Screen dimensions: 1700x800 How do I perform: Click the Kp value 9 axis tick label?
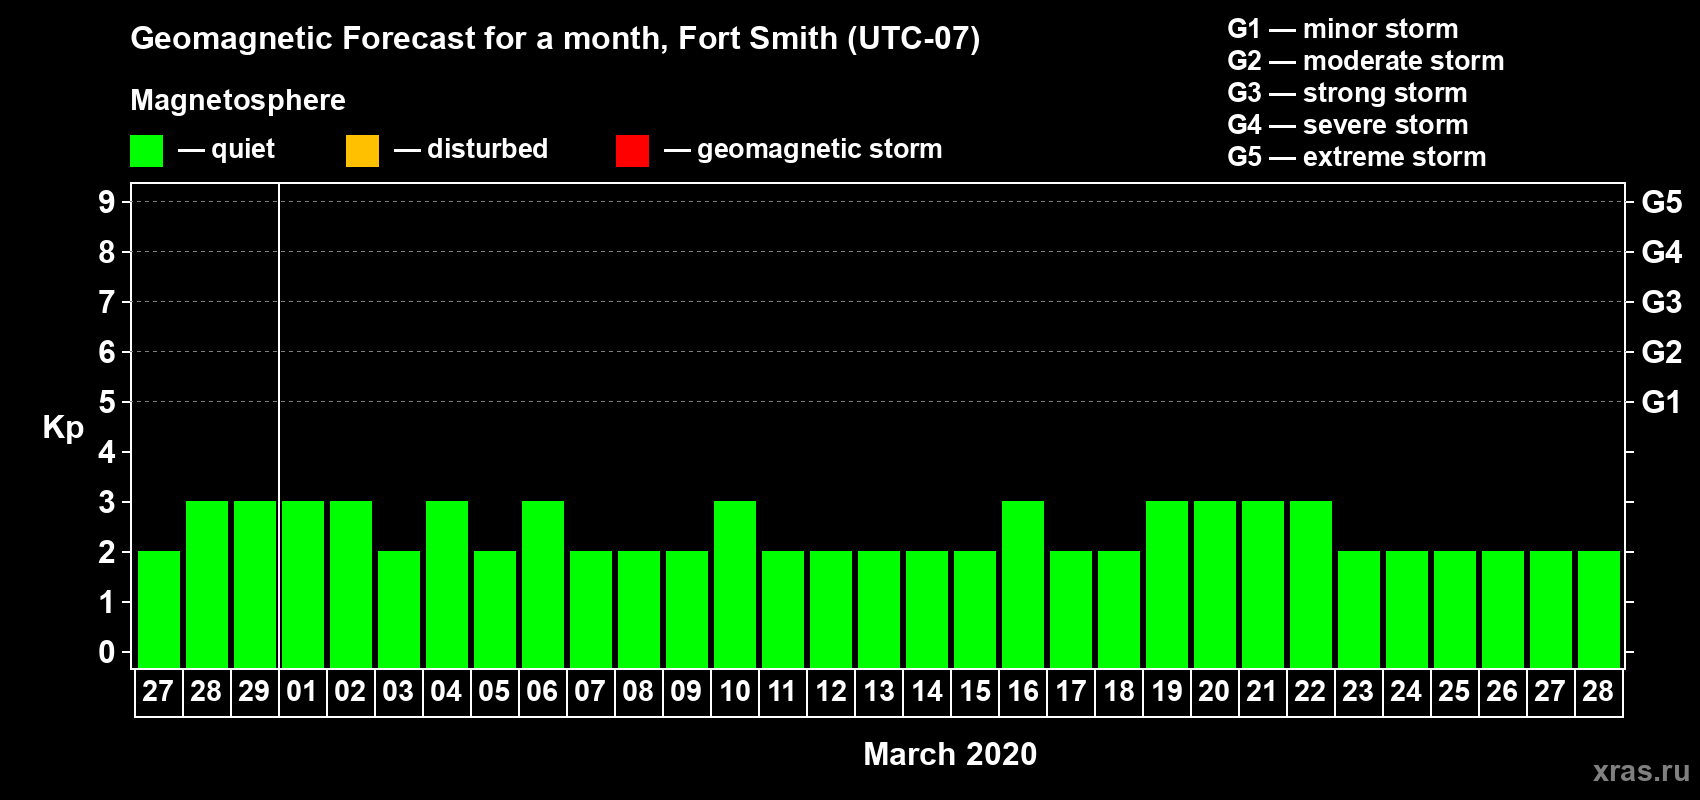tap(107, 202)
